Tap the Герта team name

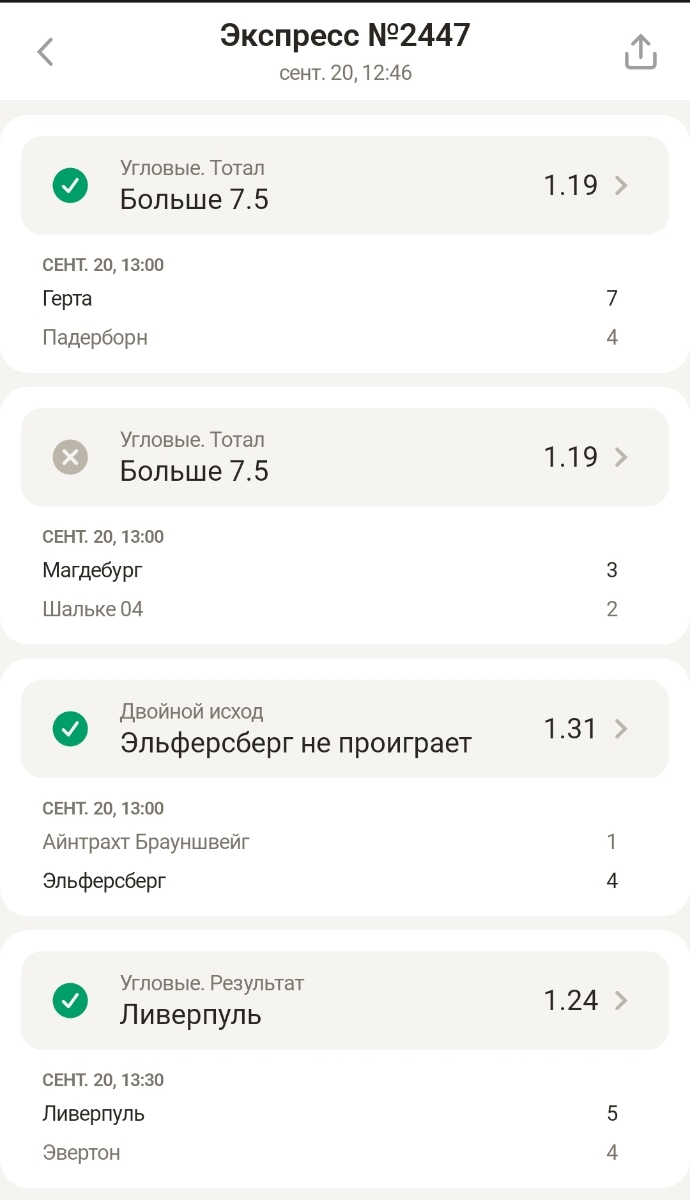point(68,298)
